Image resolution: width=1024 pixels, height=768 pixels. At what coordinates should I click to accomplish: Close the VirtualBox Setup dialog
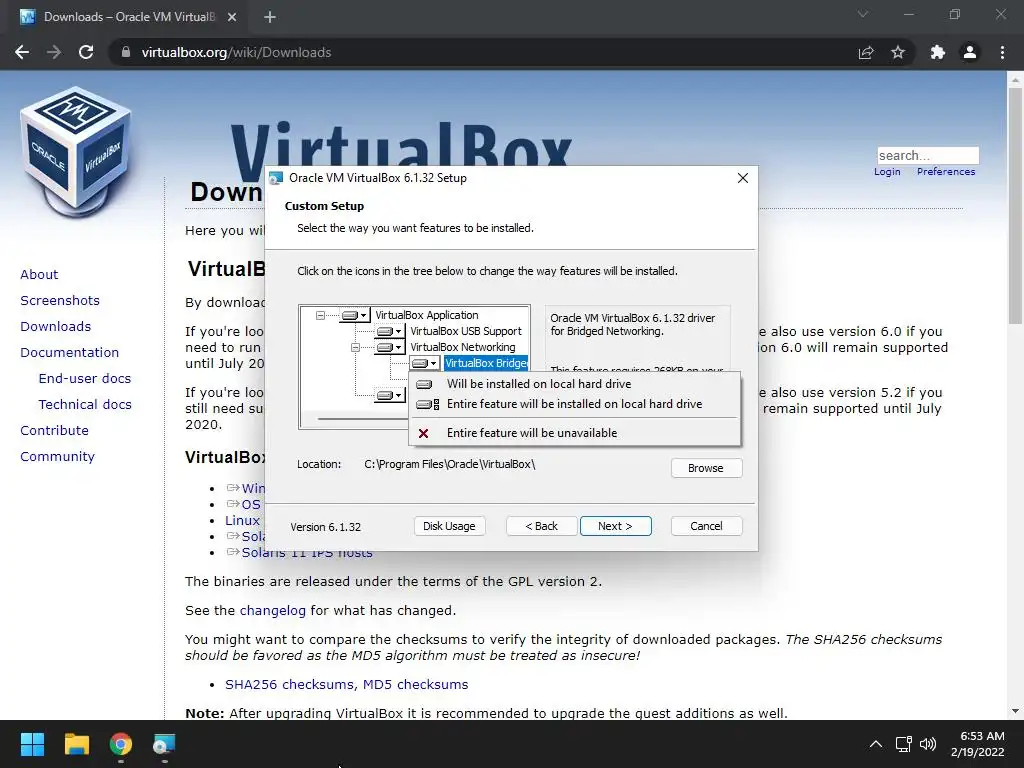(x=743, y=178)
